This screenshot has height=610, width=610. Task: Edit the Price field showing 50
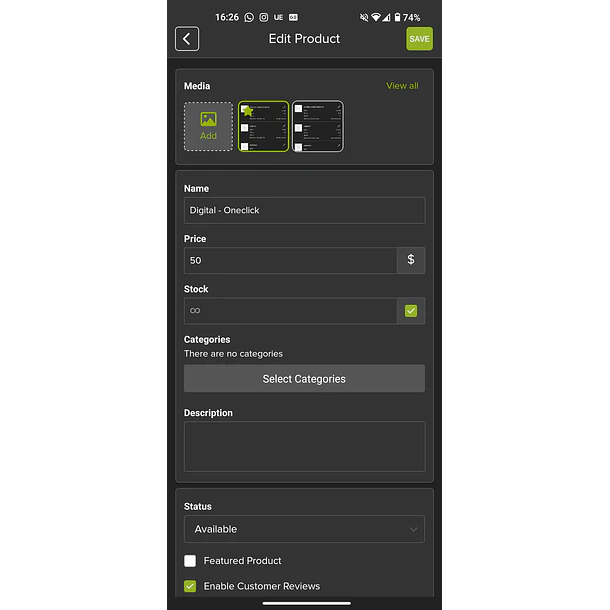(x=290, y=260)
